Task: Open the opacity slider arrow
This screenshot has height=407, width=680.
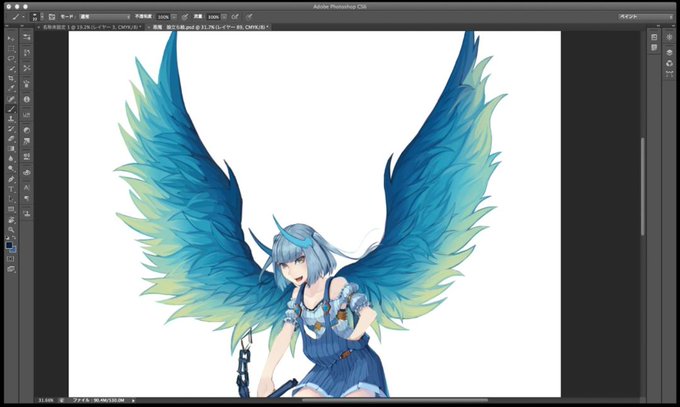Action: (x=174, y=16)
